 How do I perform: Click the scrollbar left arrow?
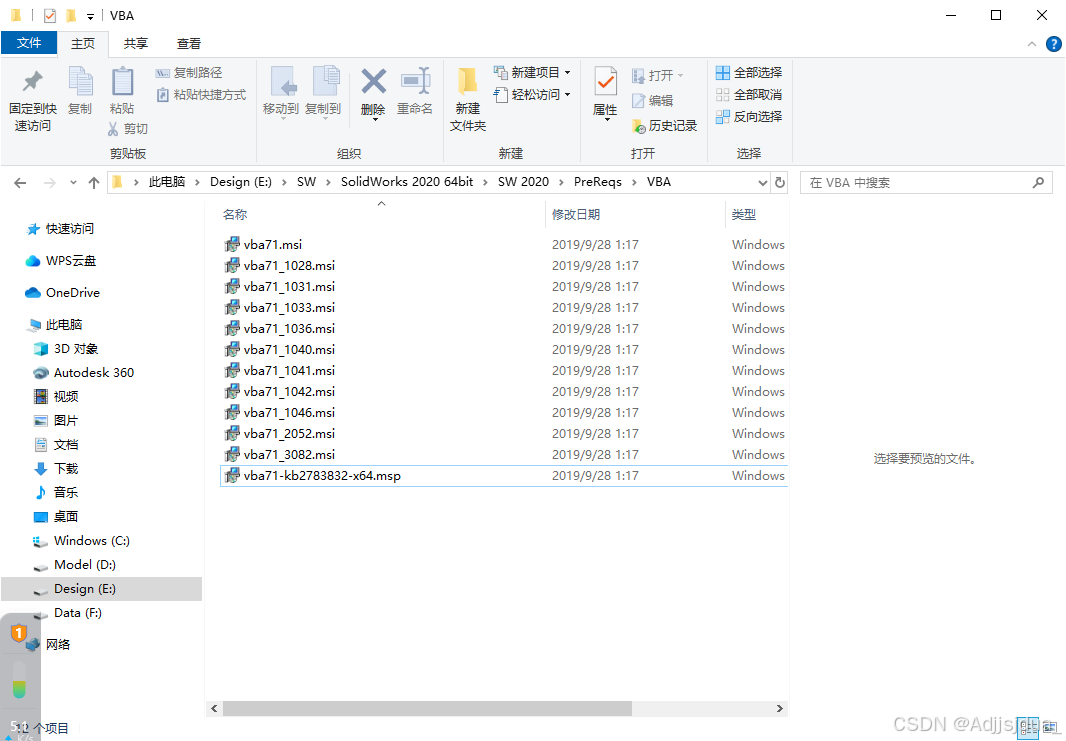click(x=214, y=708)
